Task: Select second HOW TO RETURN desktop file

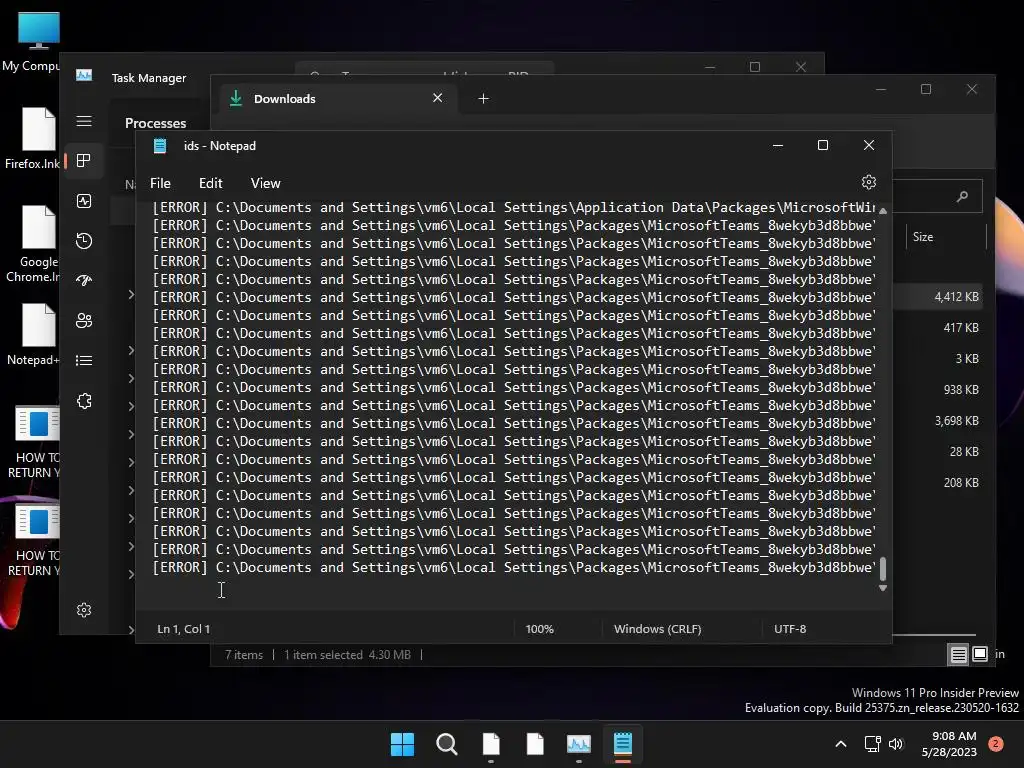Action: 35,540
